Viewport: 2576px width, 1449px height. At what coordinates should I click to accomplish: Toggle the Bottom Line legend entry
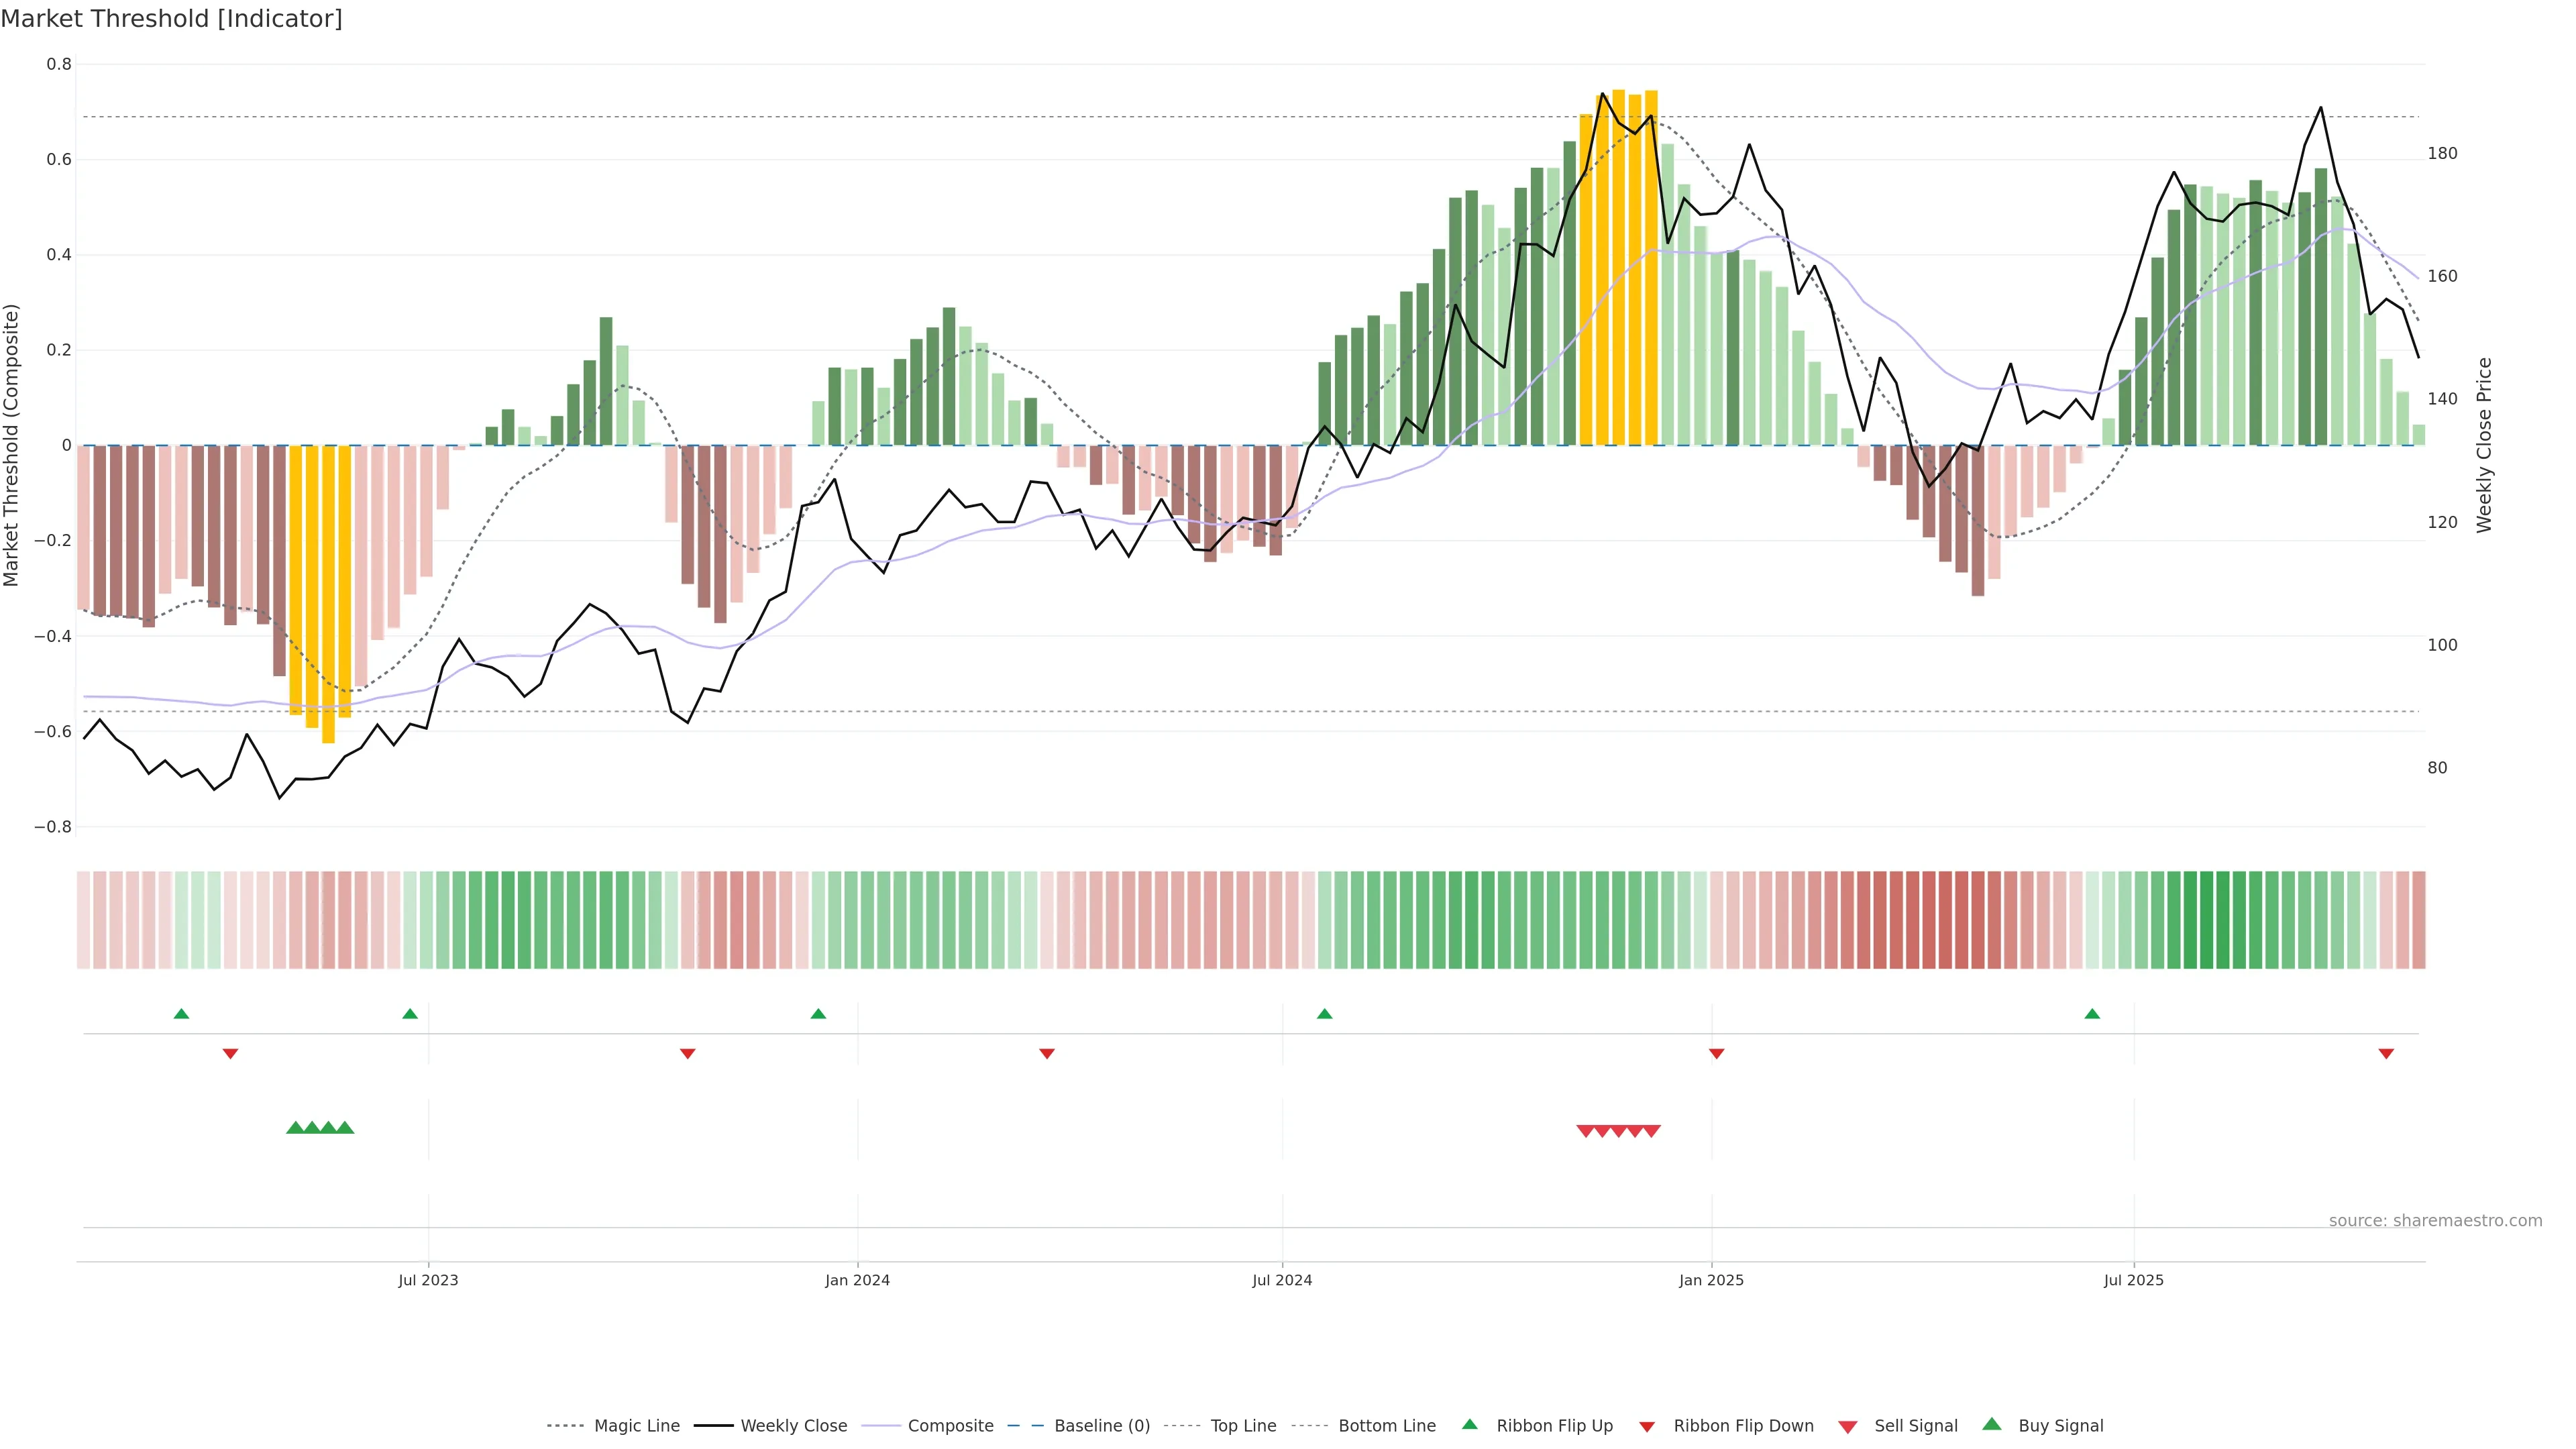(x=1386, y=1426)
